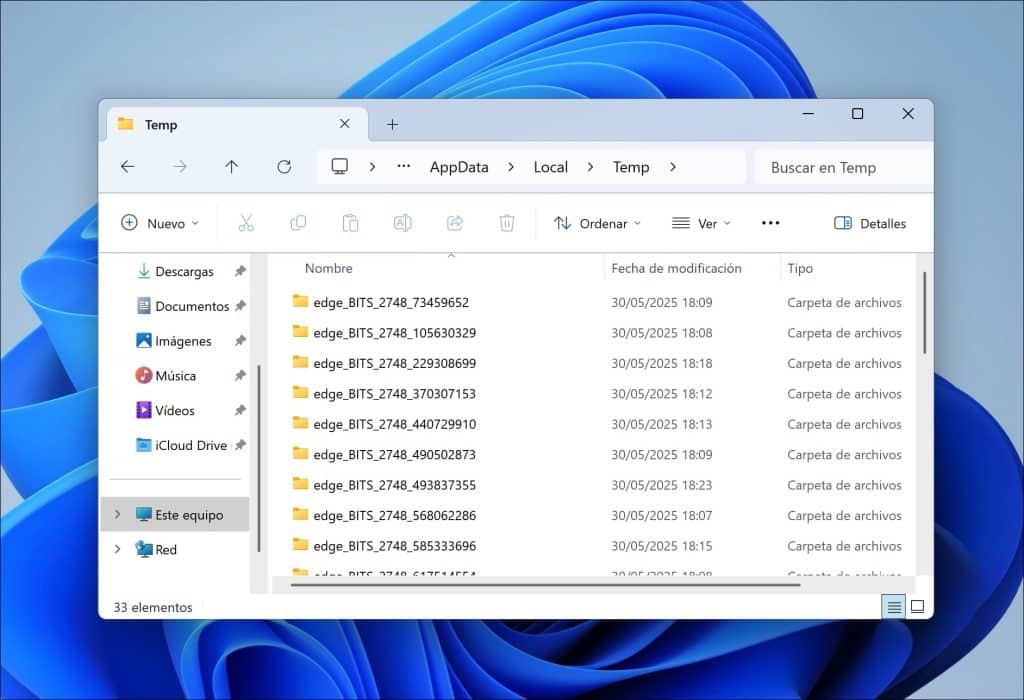1024x700 pixels.
Task: Click the Cut scissors icon
Action: click(246, 223)
